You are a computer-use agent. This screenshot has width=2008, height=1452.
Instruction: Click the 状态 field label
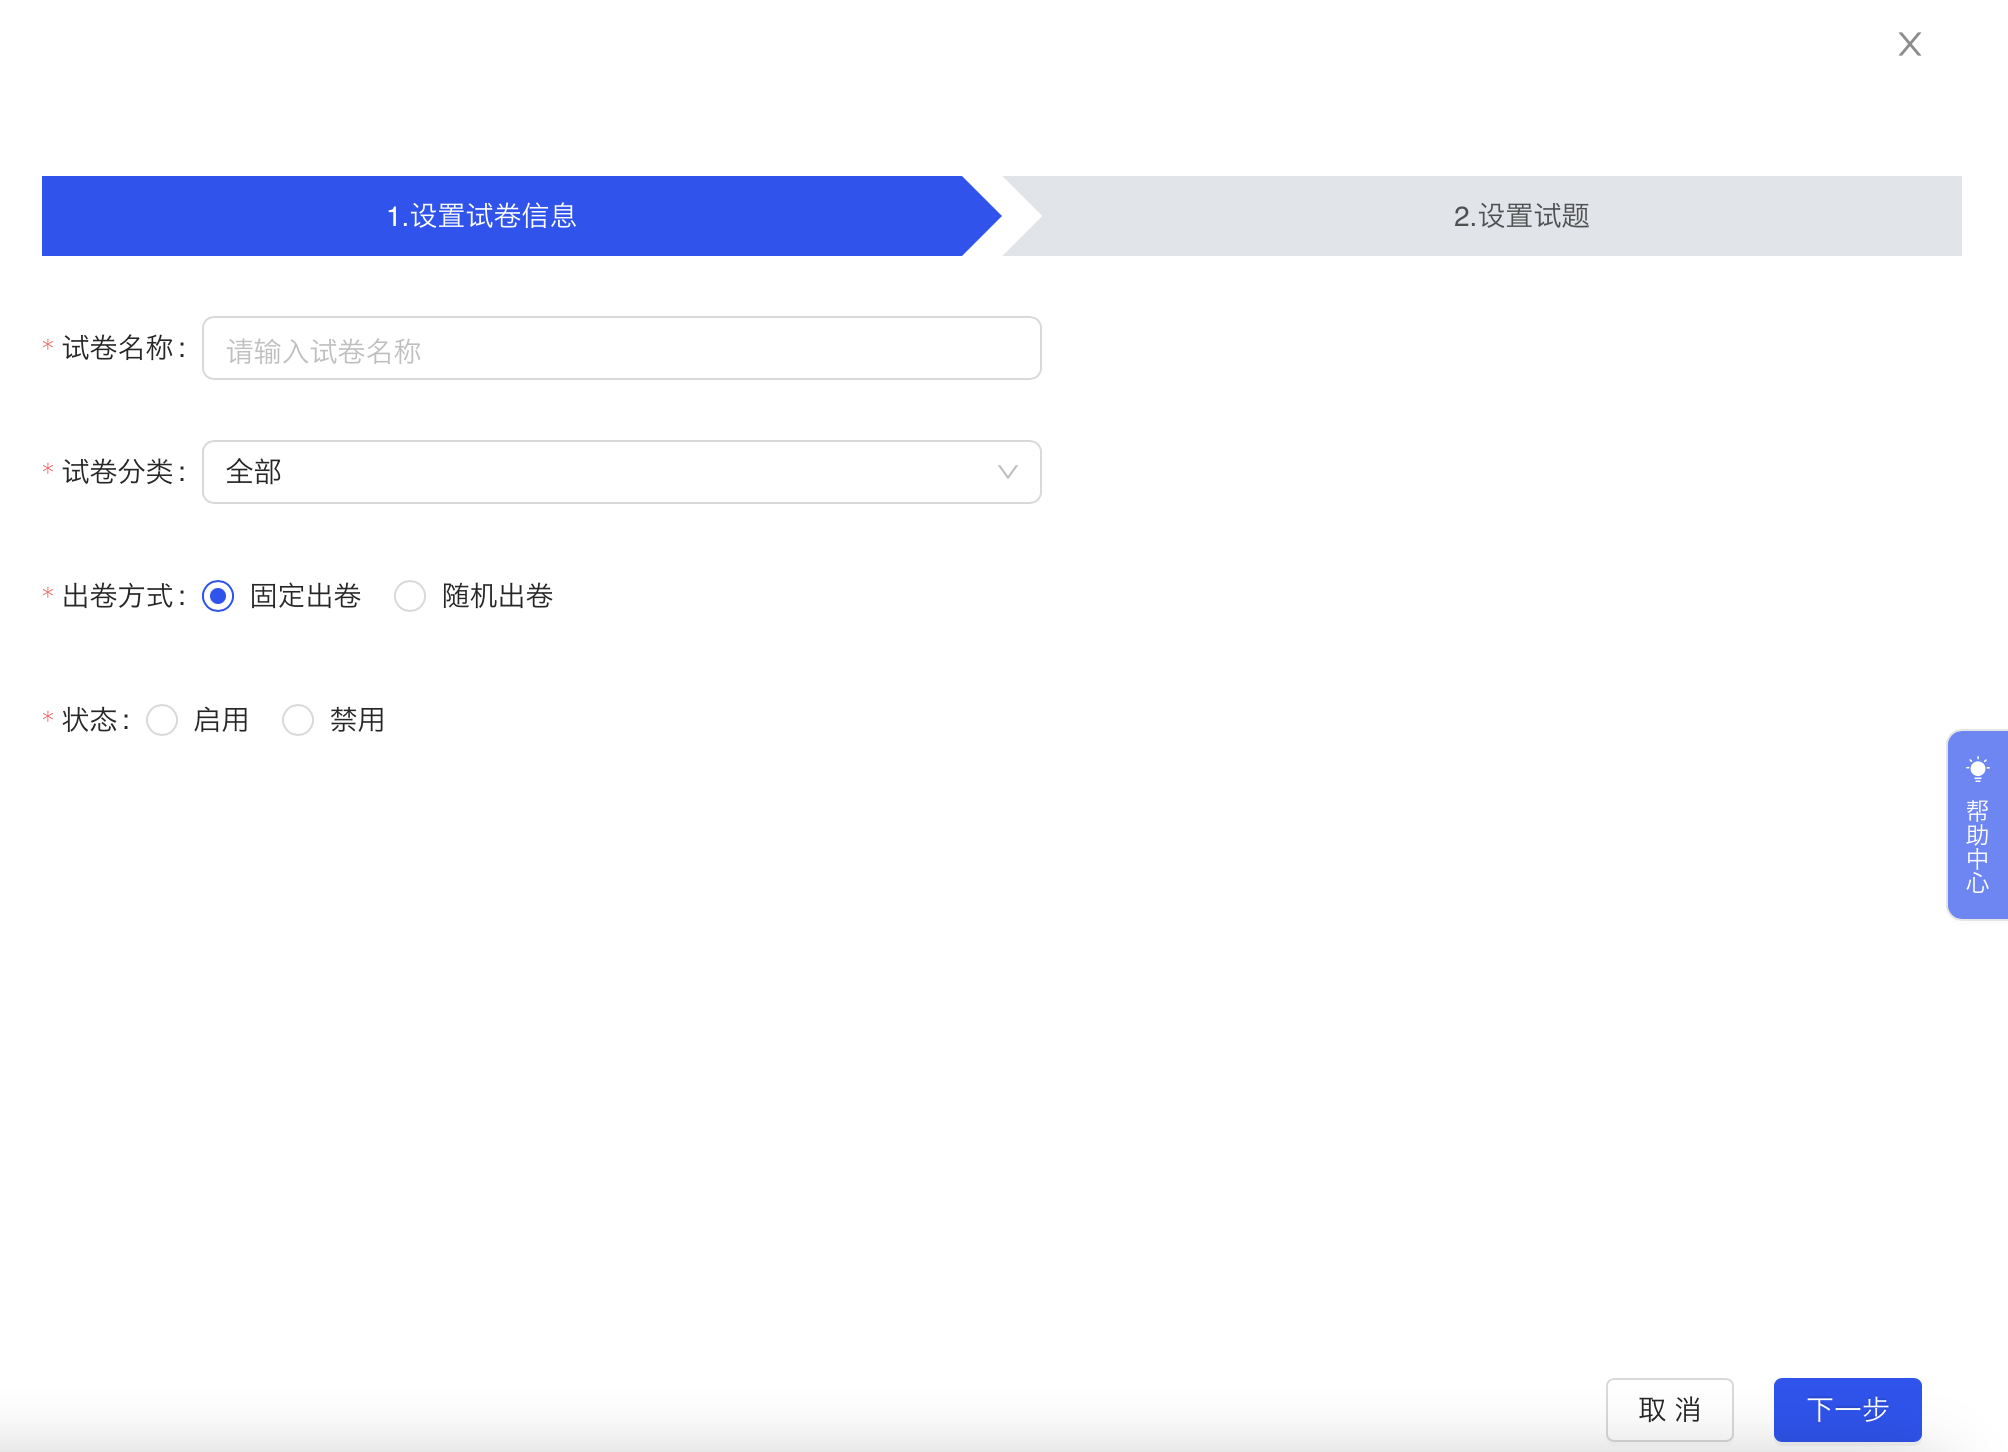(96, 720)
